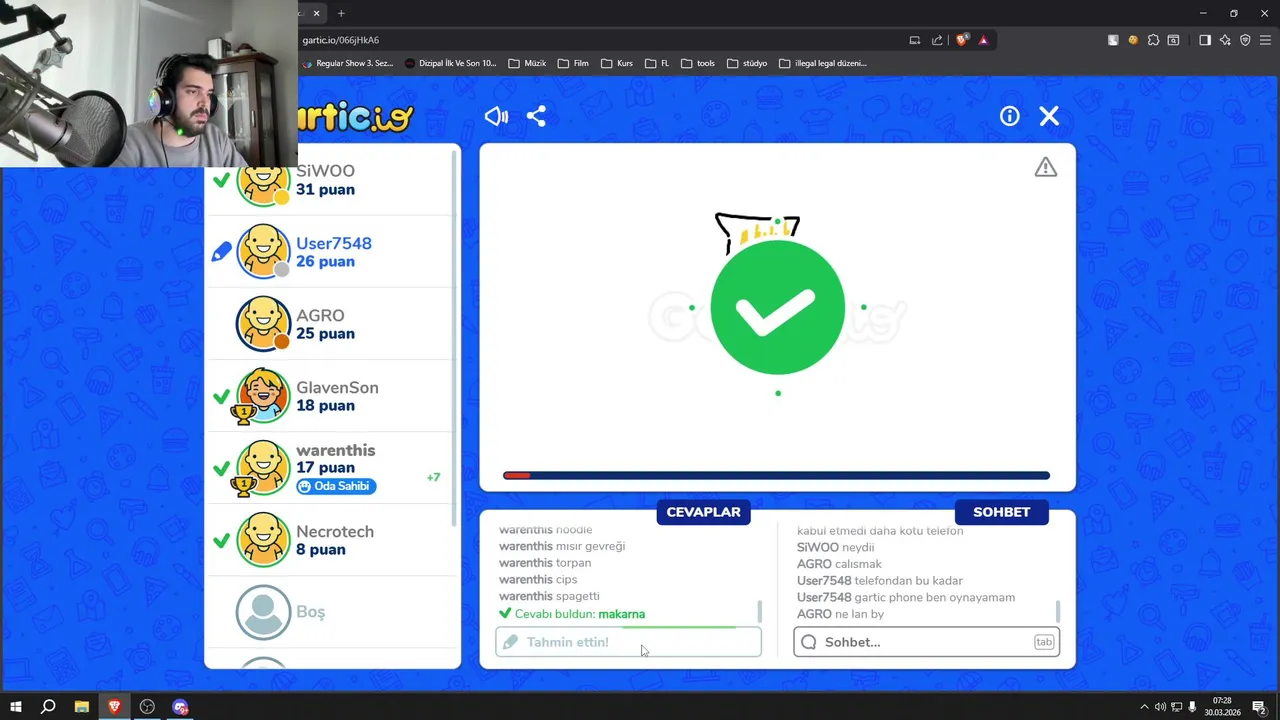This screenshot has height=720, width=1280.
Task: Open the Windows notification center
Action: pos(1260,707)
